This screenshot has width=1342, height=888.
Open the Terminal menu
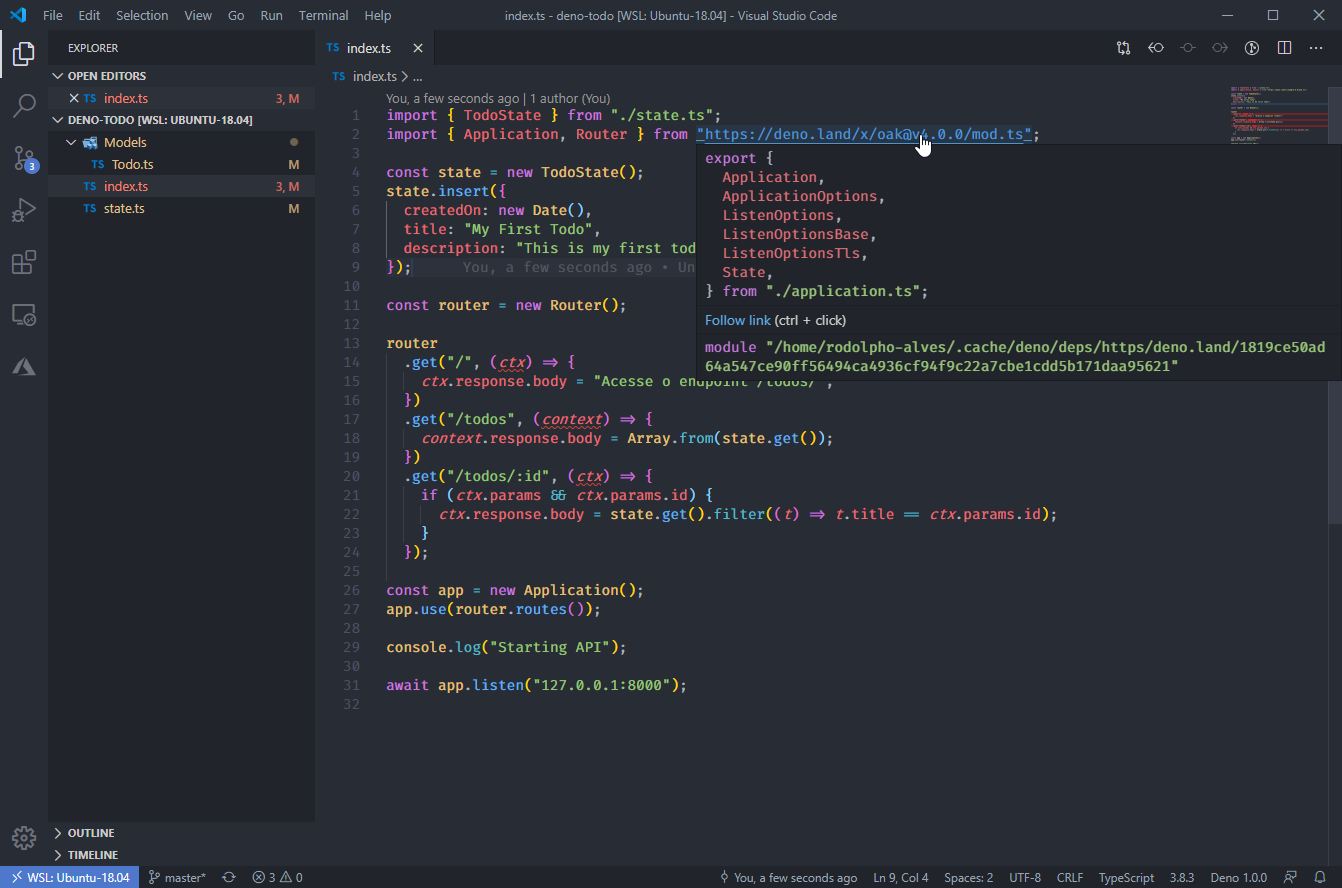click(x=324, y=15)
